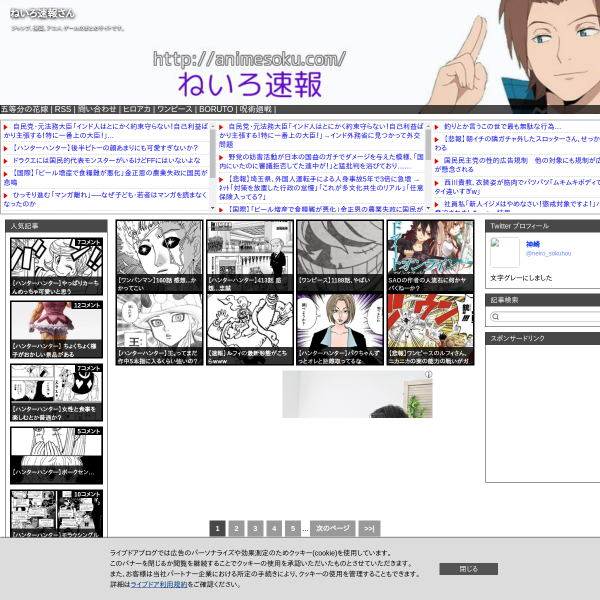The image size is (600, 600).
Task: Open popular article ちょくちょく様子がおかしい景品
Action: coord(56,330)
